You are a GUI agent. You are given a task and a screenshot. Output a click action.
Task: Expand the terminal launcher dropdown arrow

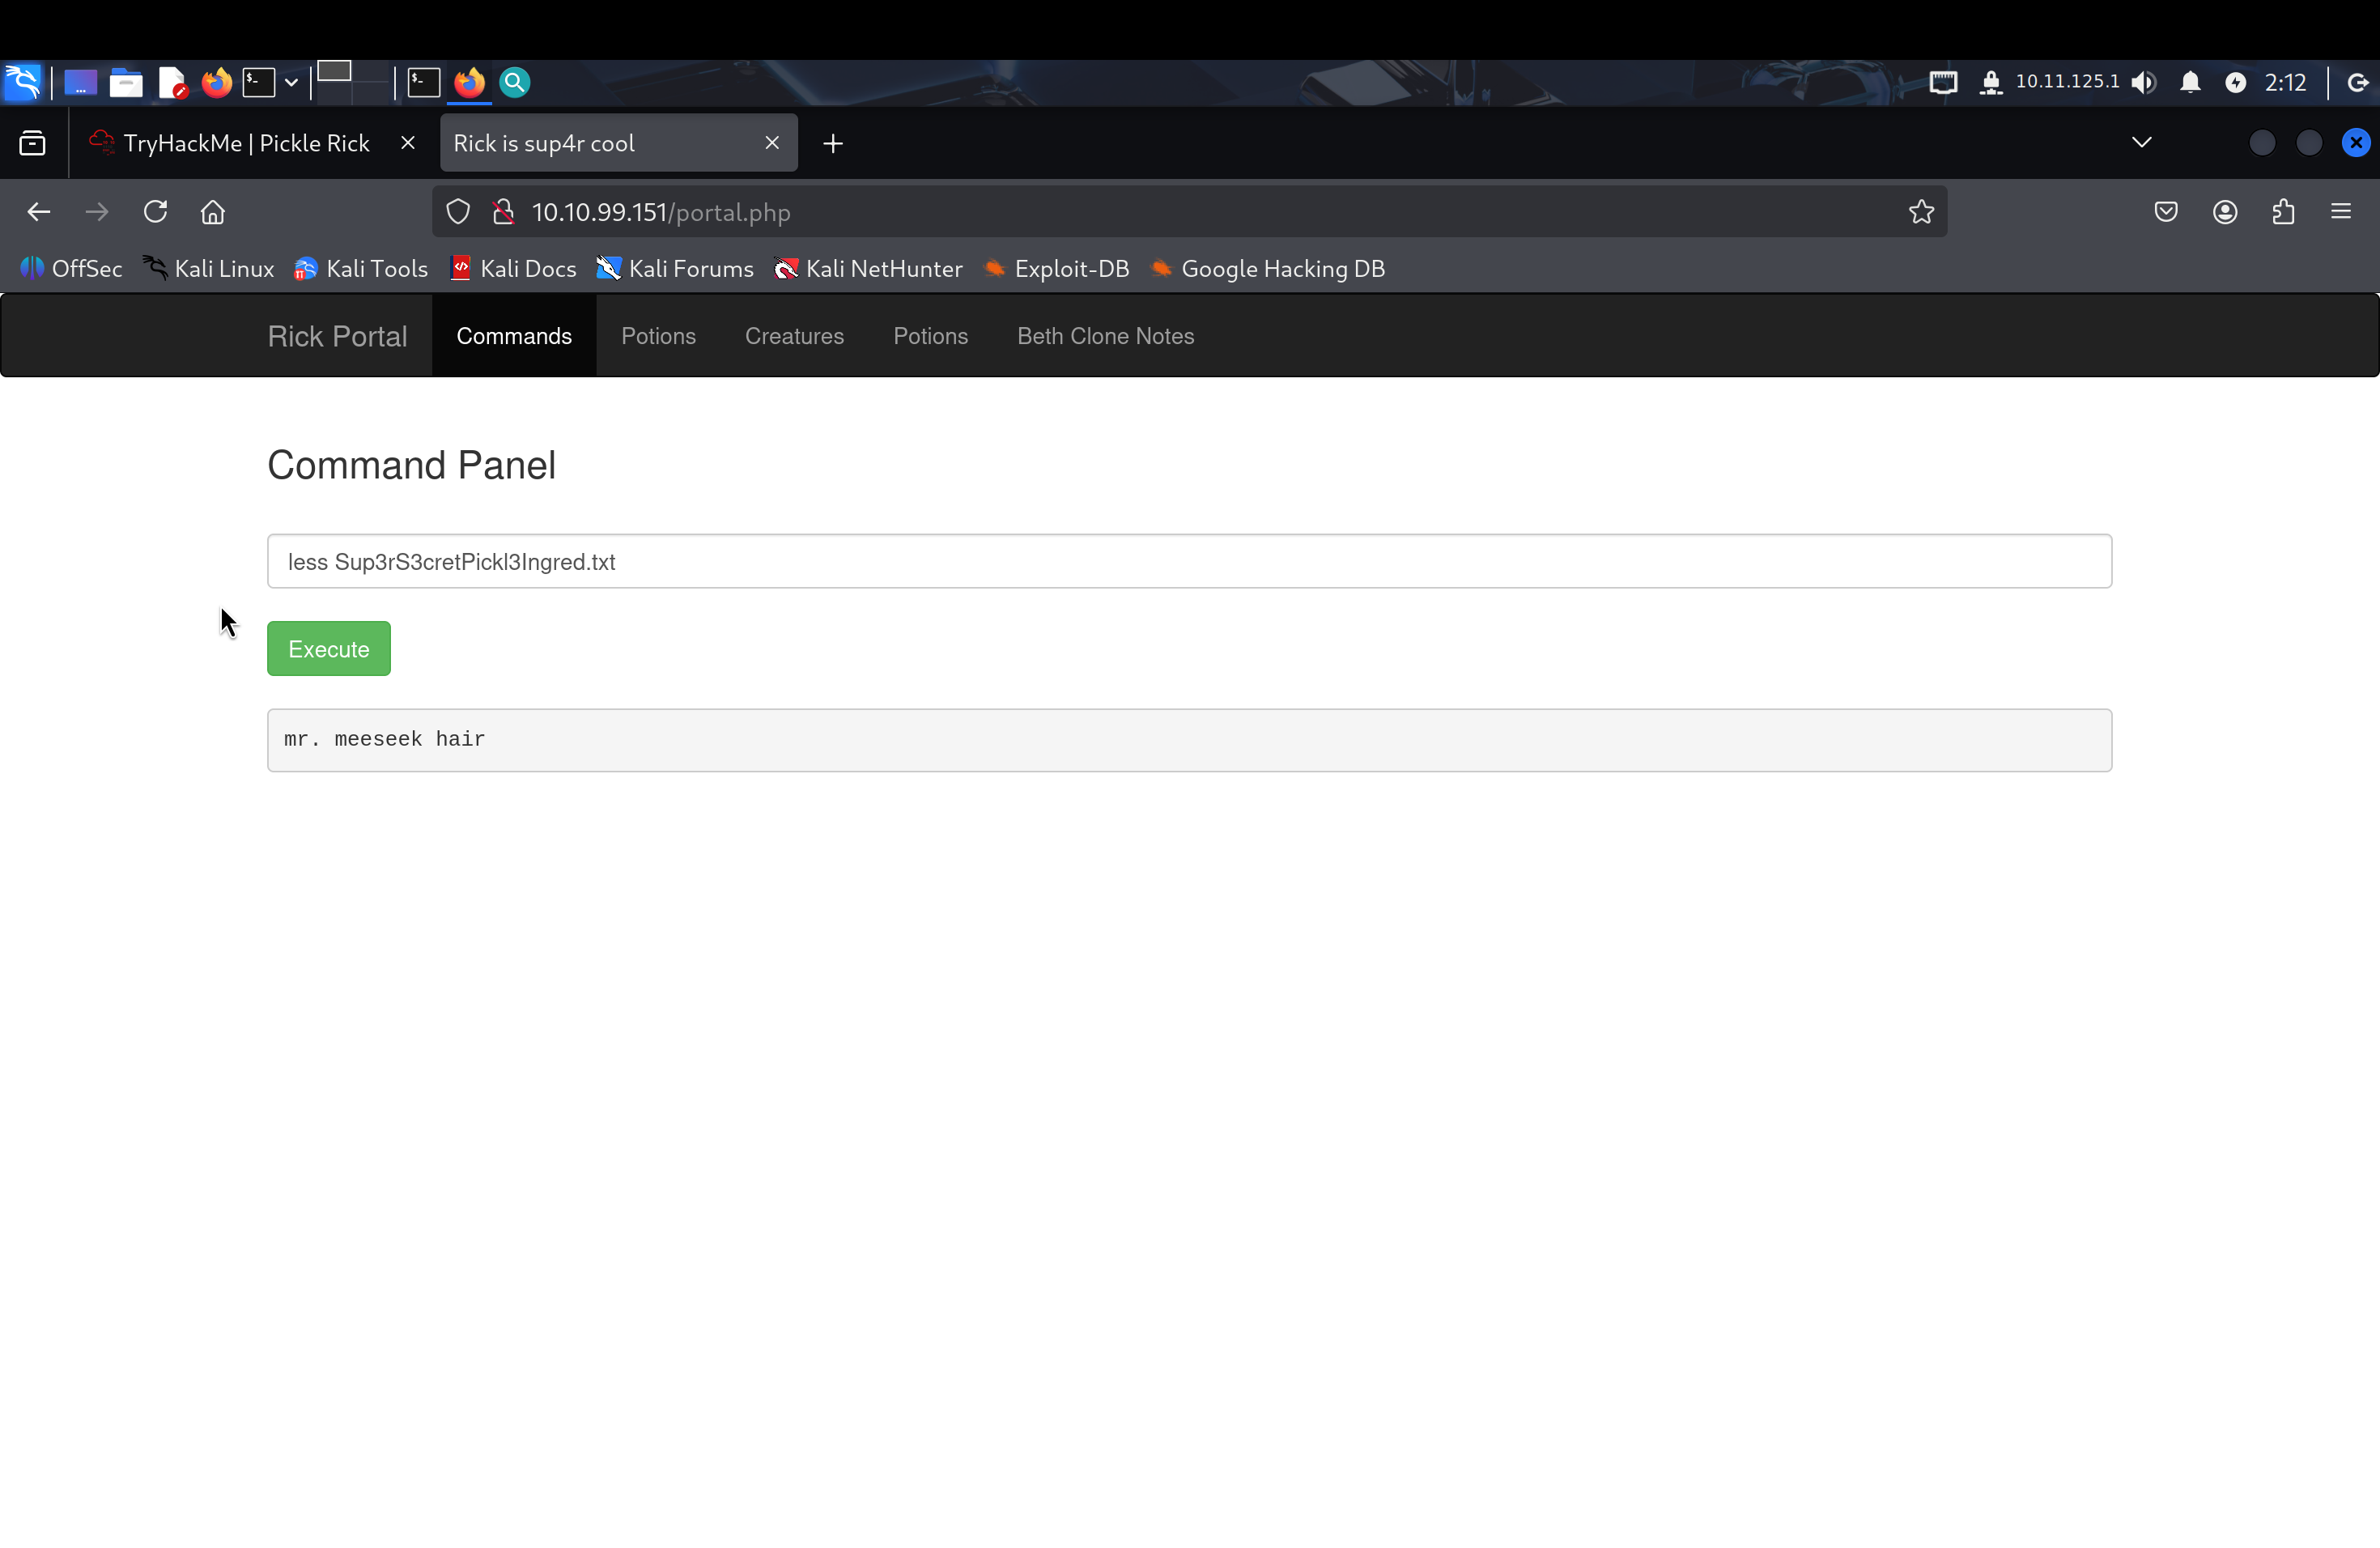[x=291, y=82]
